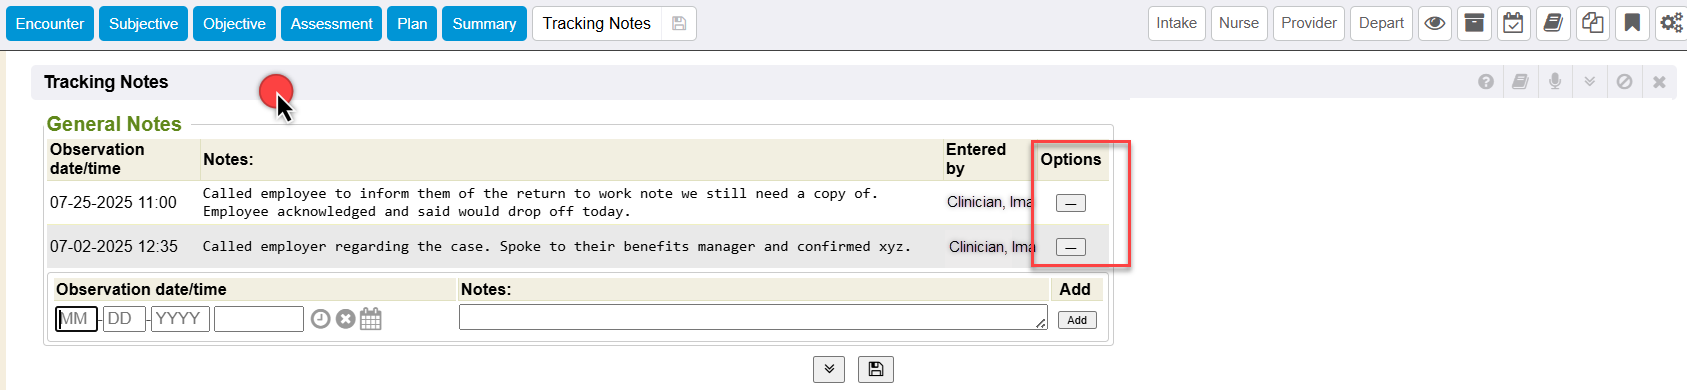Open the archive box icon
The height and width of the screenshot is (390, 1687).
coord(1474,23)
